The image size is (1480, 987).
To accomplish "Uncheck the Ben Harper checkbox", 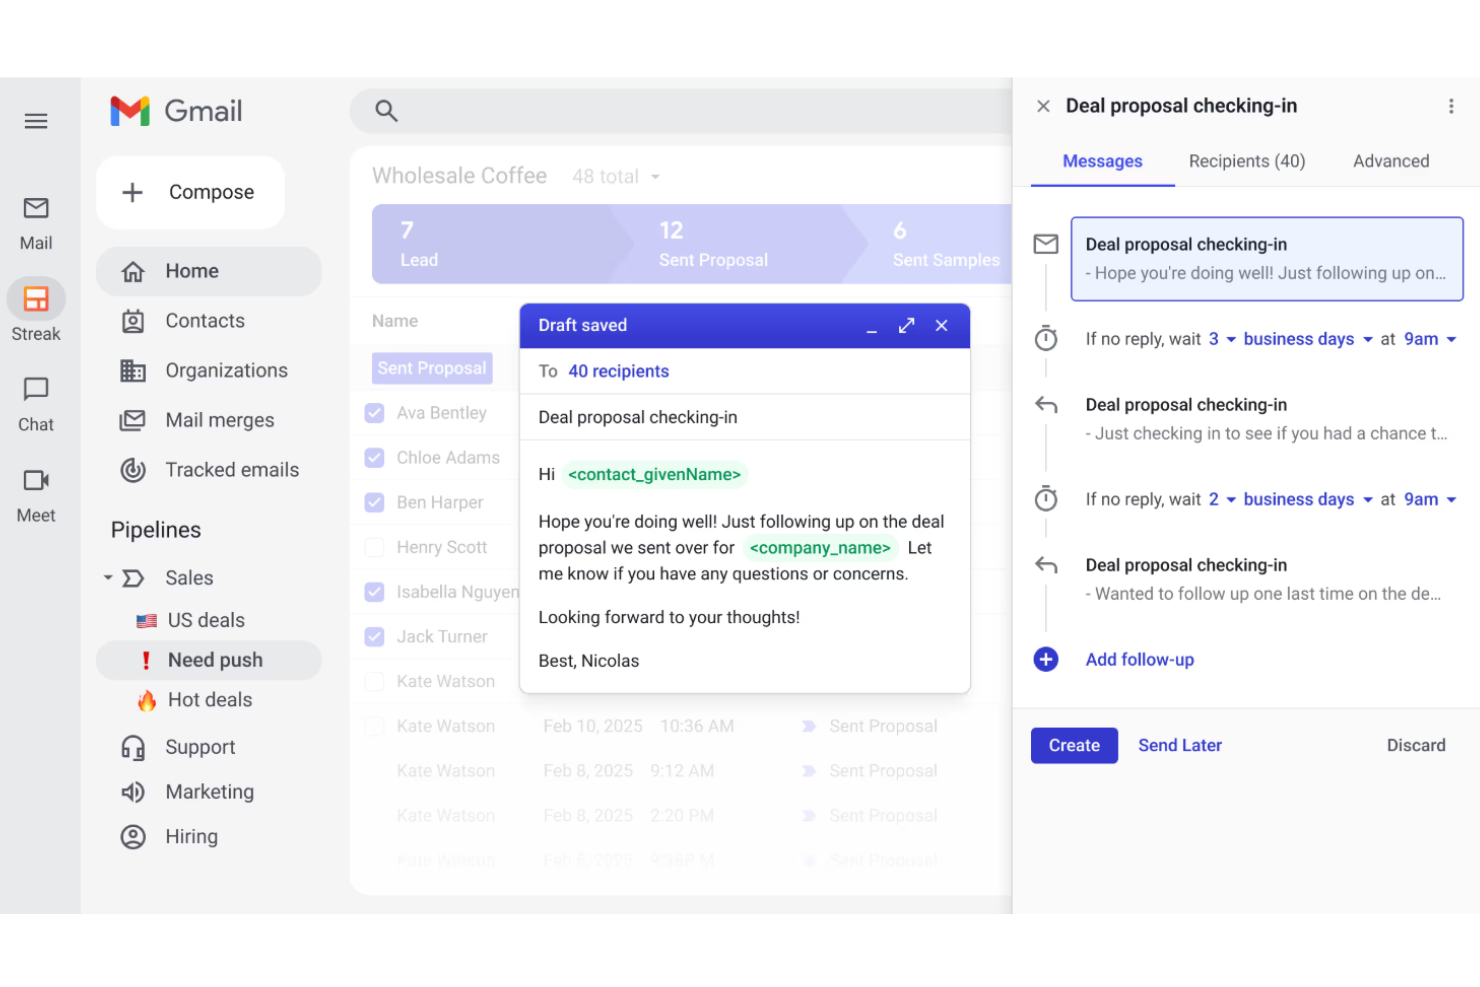I will pos(375,502).
